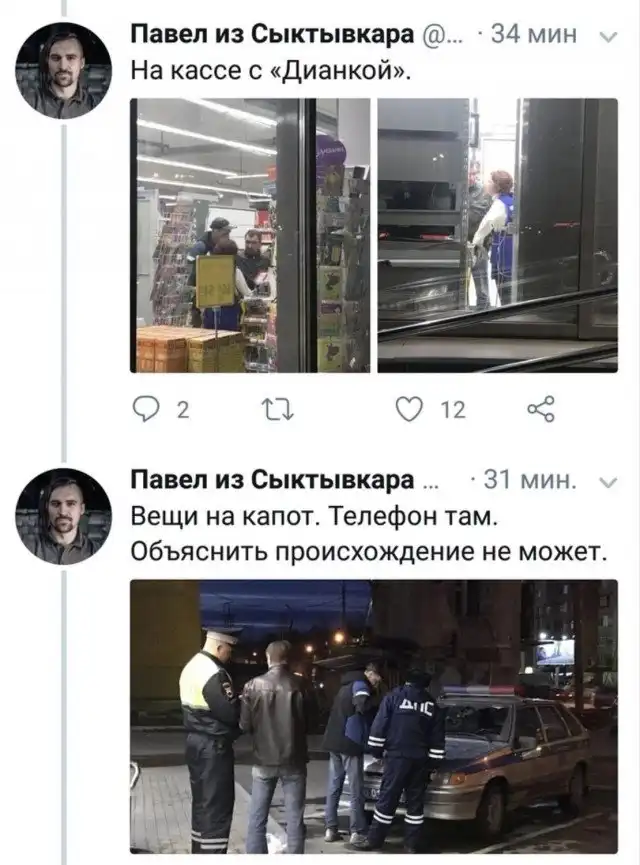This screenshot has height=865, width=640.
Task: View the 2 replies count
Action: point(182,410)
